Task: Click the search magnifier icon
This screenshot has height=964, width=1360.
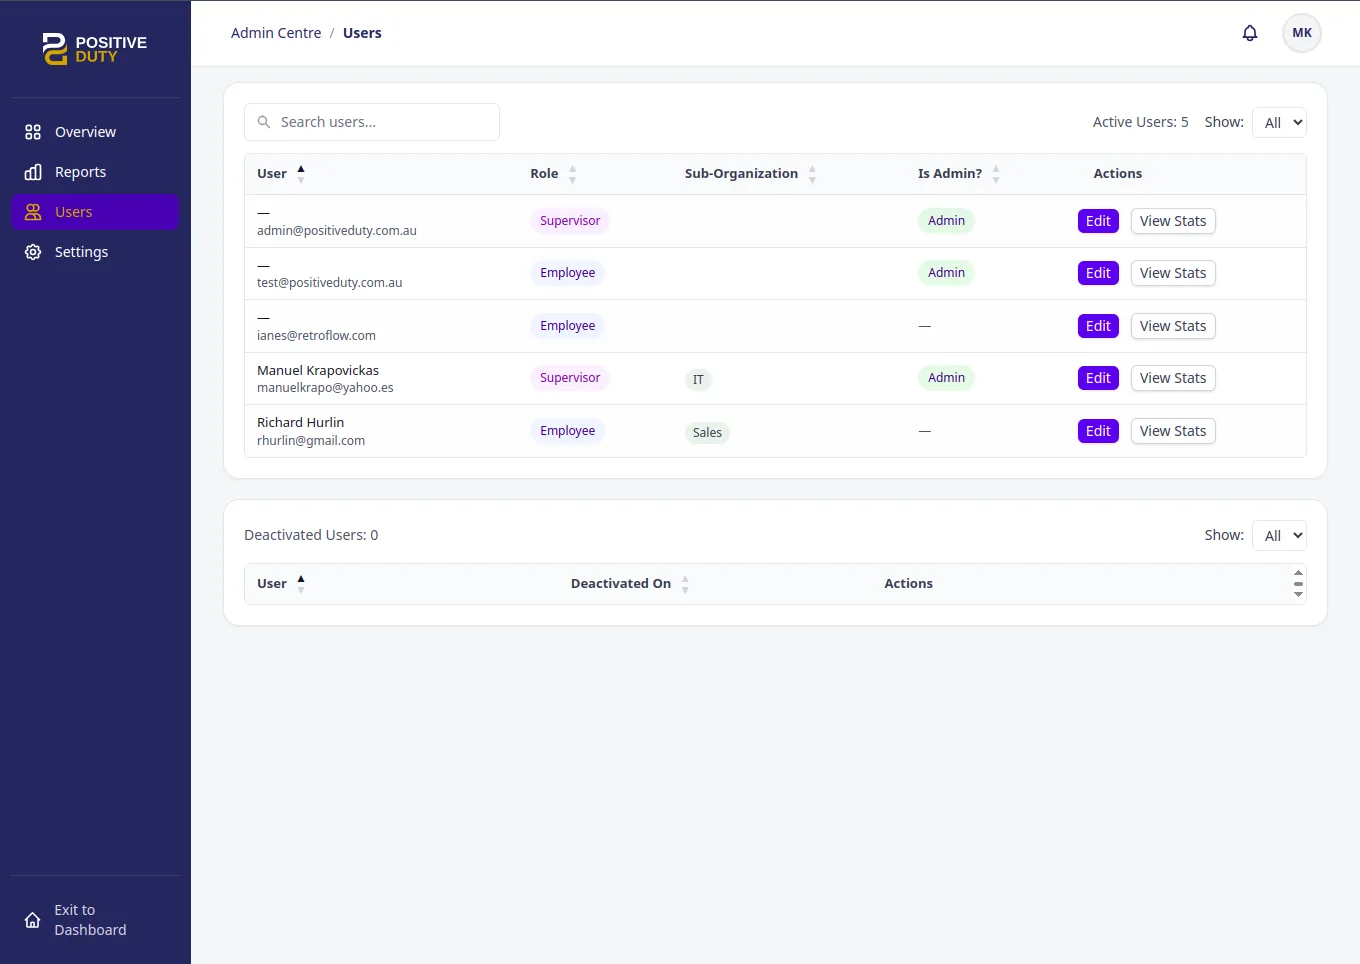Action: tap(264, 122)
